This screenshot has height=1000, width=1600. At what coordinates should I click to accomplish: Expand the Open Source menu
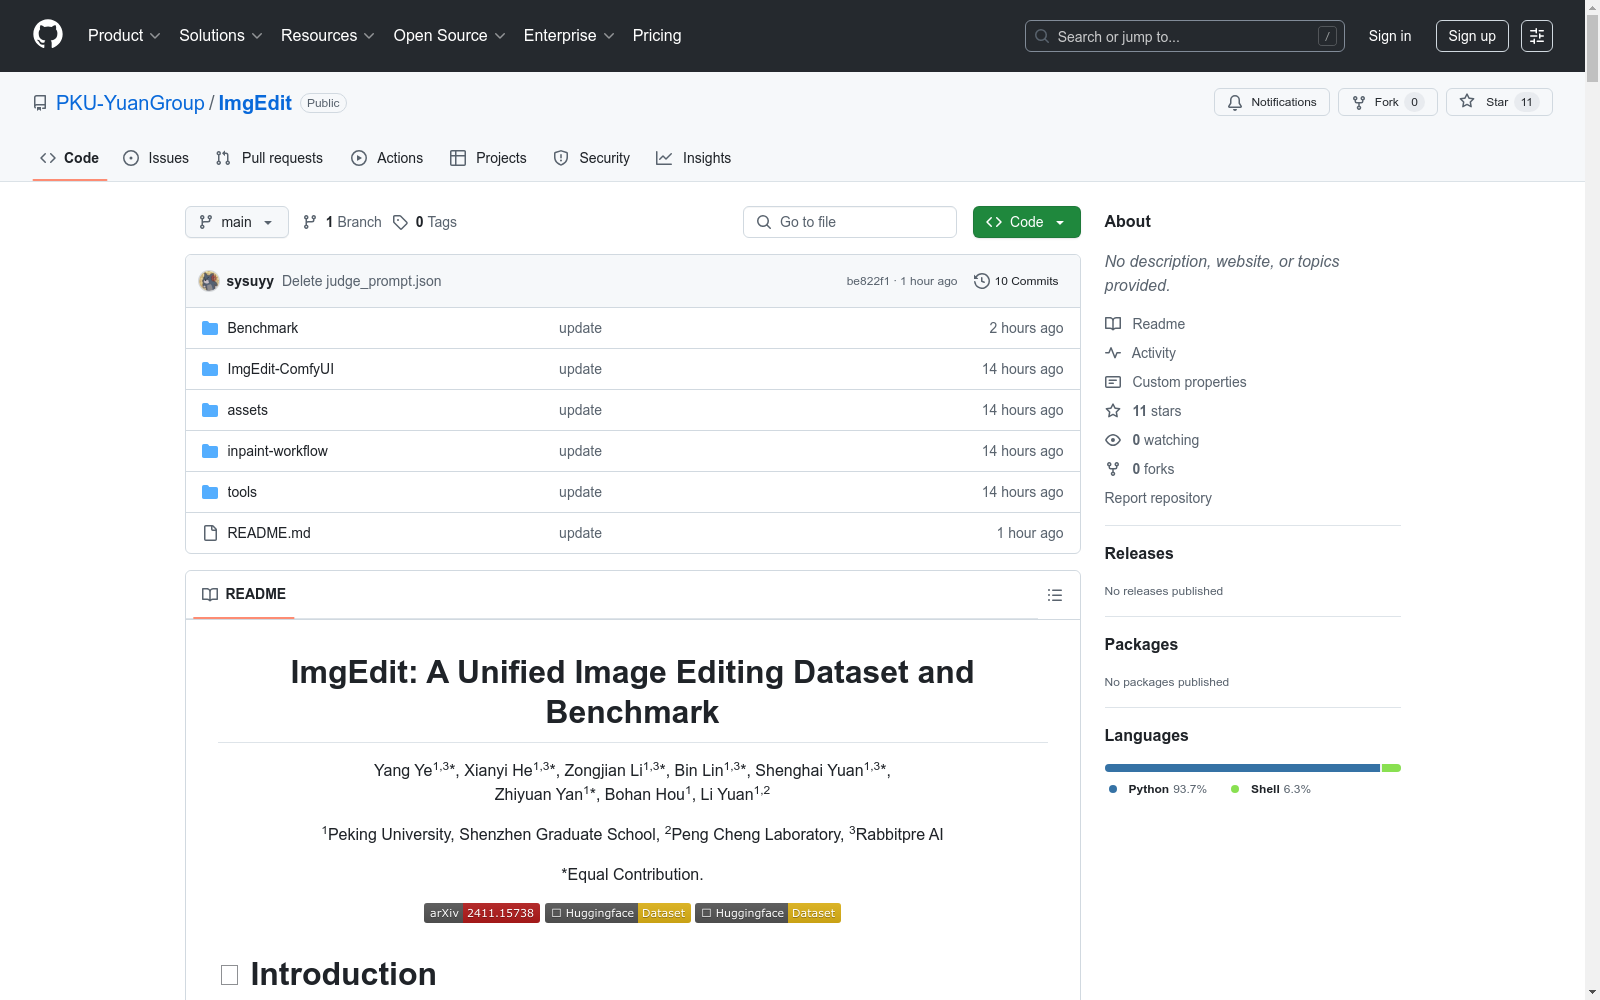point(450,36)
